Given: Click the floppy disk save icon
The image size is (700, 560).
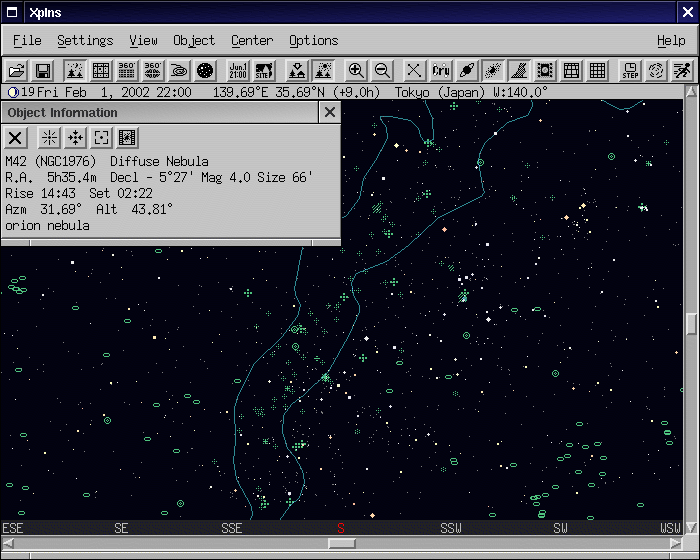Looking at the screenshot, I should tap(43, 71).
